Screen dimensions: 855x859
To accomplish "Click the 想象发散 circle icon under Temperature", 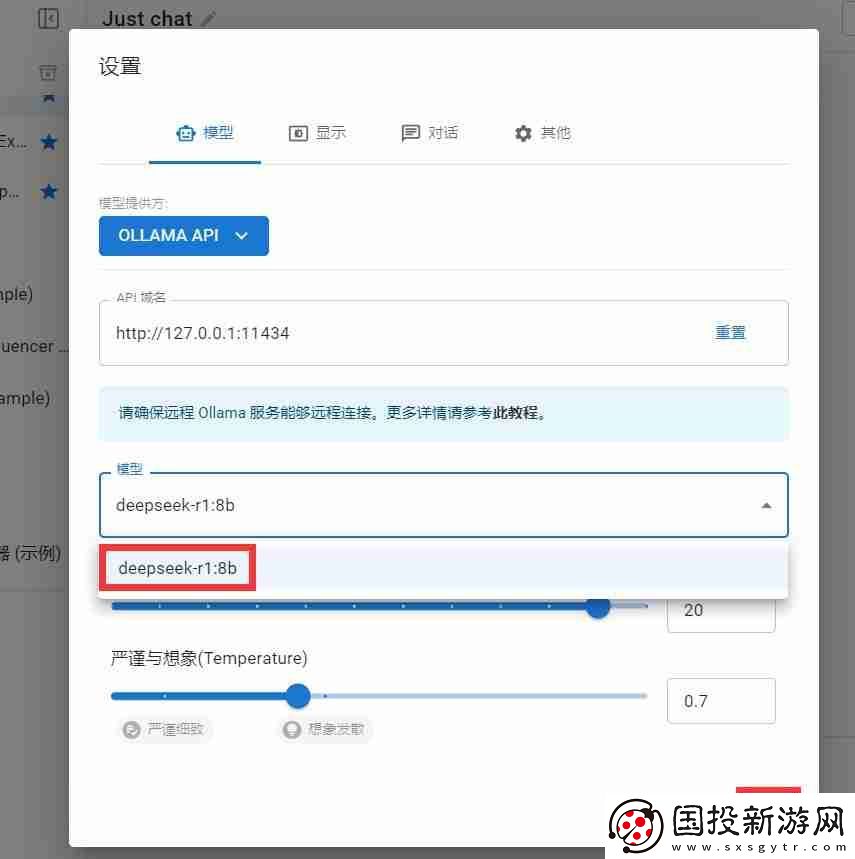I will click(291, 729).
